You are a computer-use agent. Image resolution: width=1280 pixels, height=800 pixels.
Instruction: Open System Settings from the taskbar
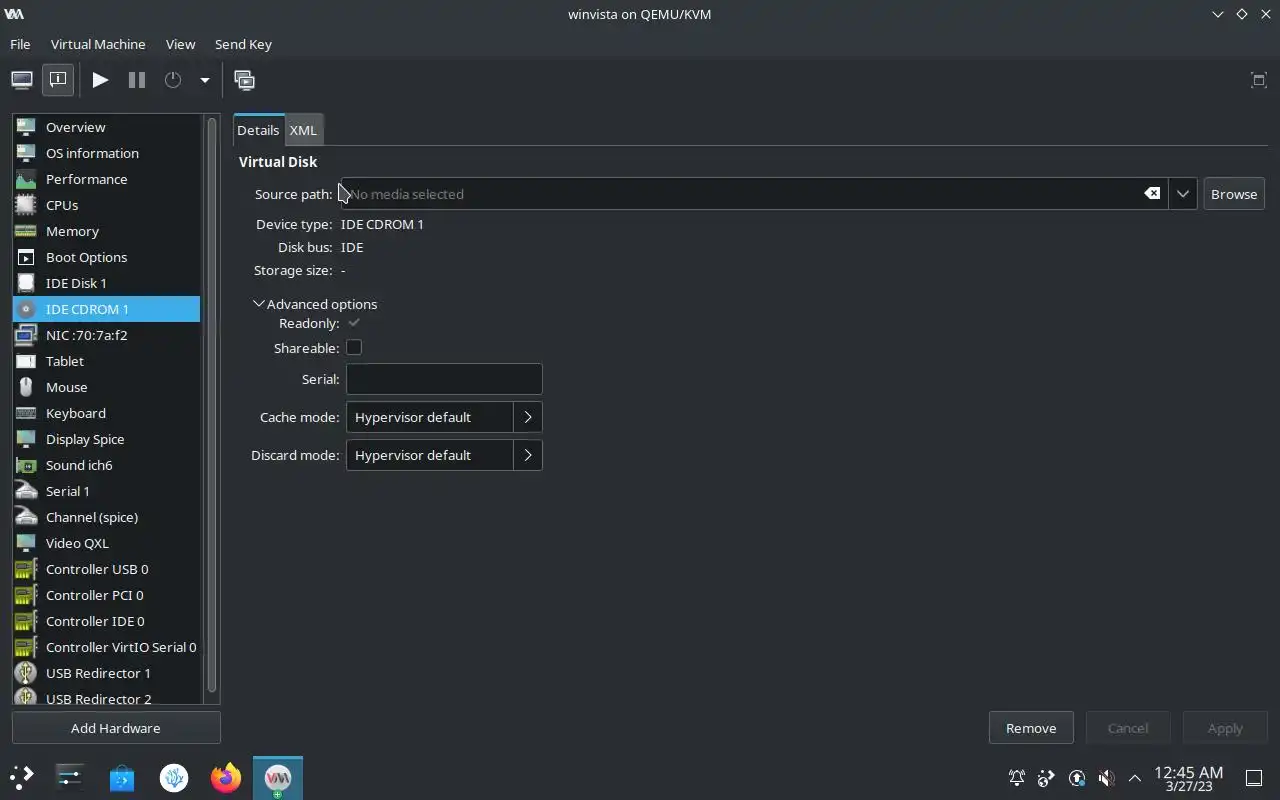click(x=70, y=777)
